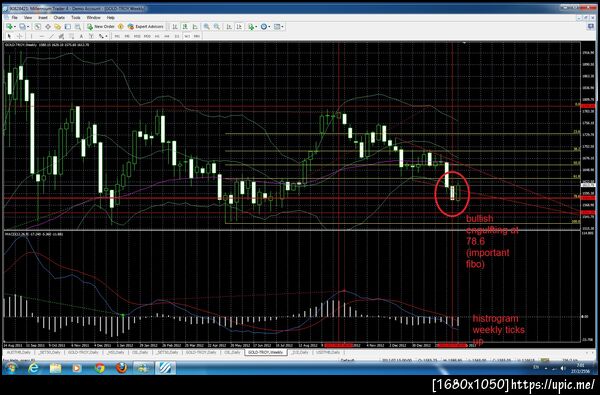Select the Trendline drawing tool

tap(51, 36)
